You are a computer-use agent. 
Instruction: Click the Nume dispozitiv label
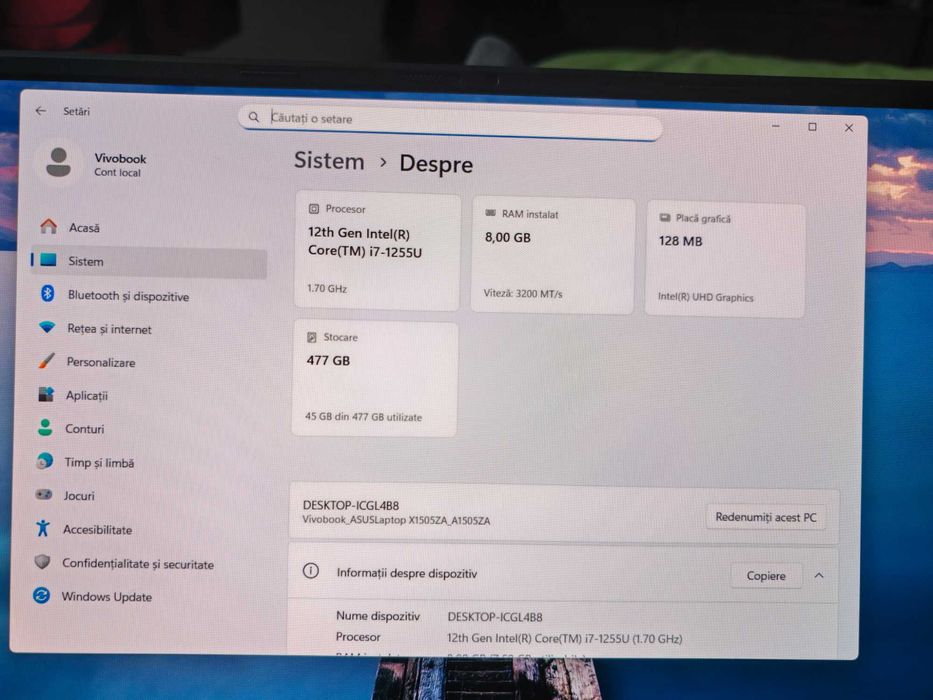click(378, 616)
